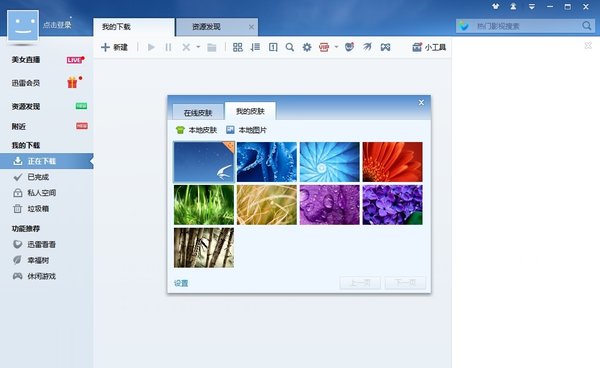Click the game controller toolbar icon
600x368 pixels.
[x=385, y=47]
